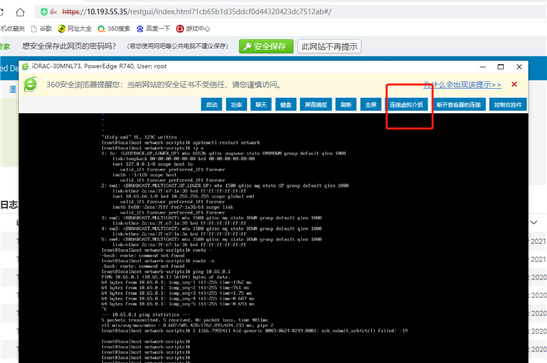
Task: Expand the chevron beside the log list
Action: pyautogui.click(x=534, y=222)
